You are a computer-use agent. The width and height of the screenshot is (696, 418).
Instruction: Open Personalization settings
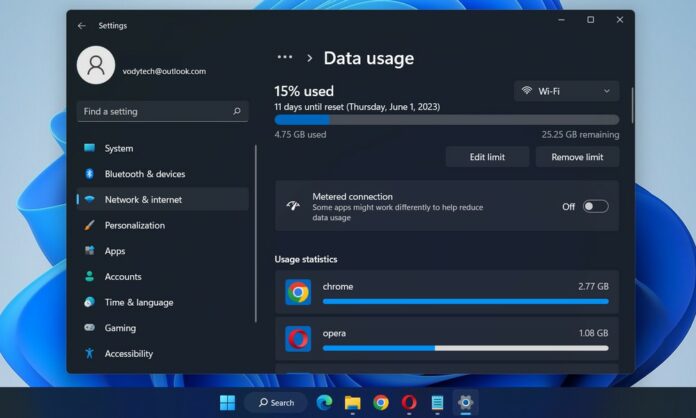[162, 225]
